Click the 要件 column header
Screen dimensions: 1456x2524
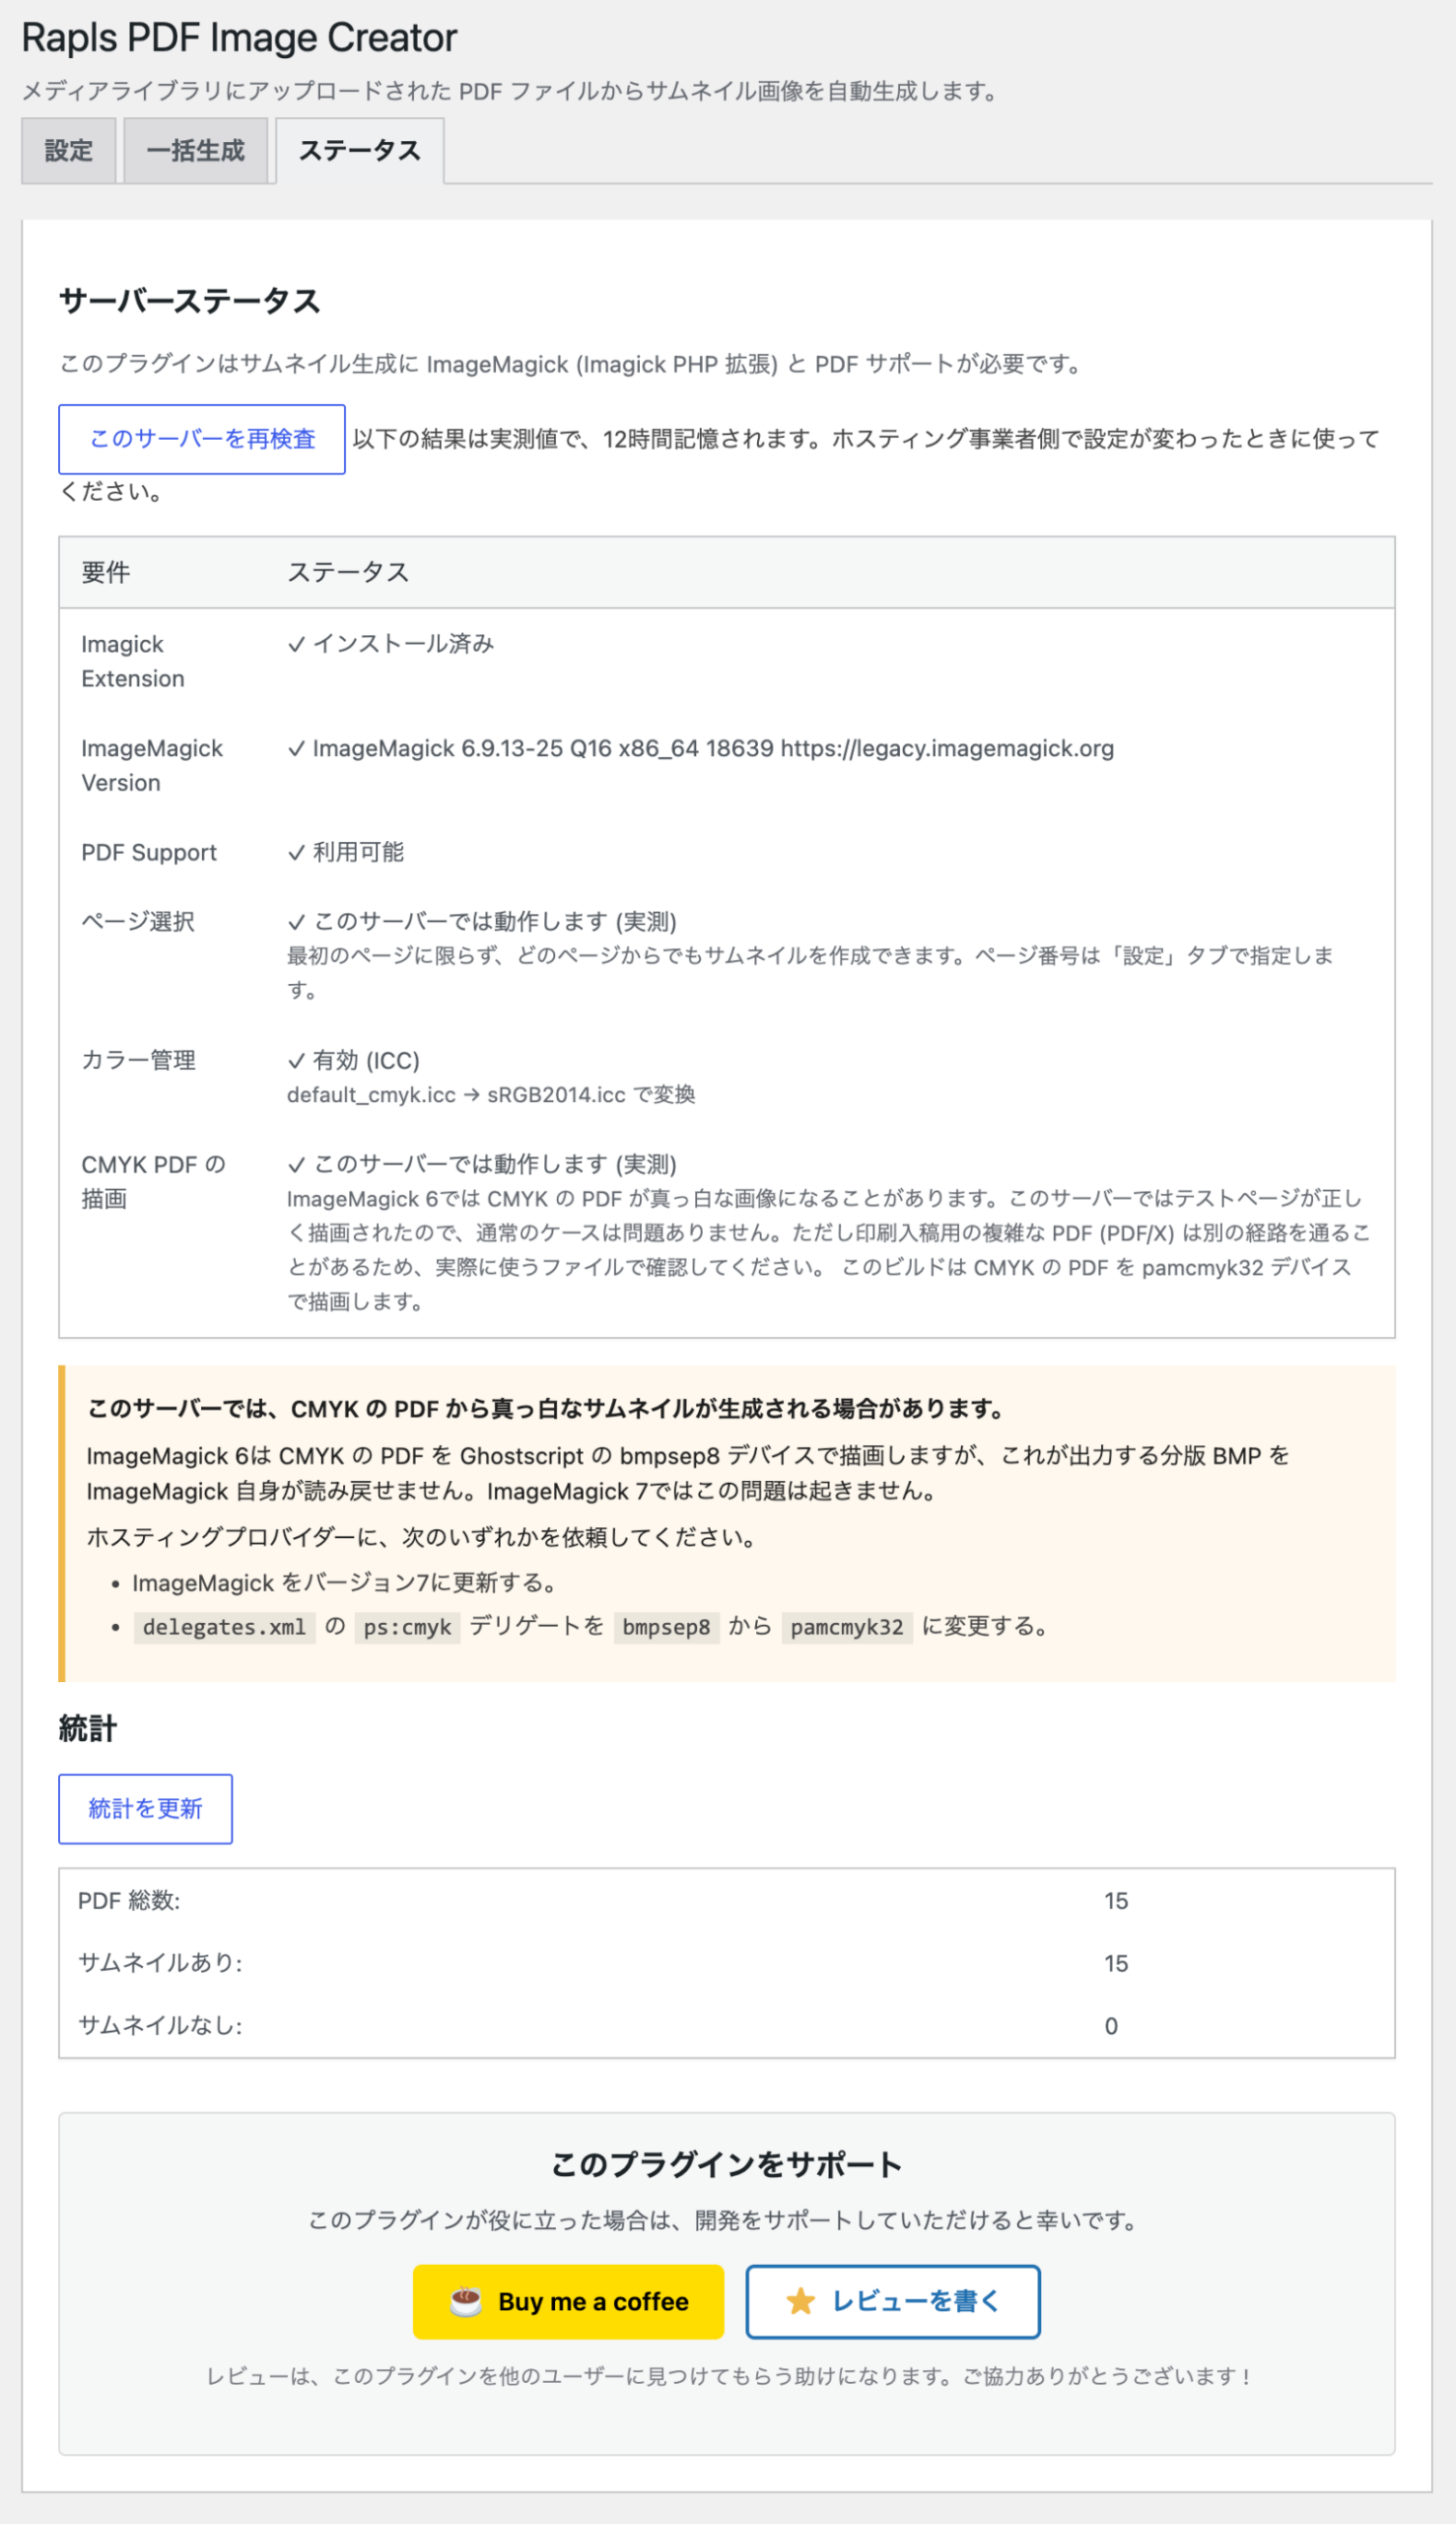106,572
